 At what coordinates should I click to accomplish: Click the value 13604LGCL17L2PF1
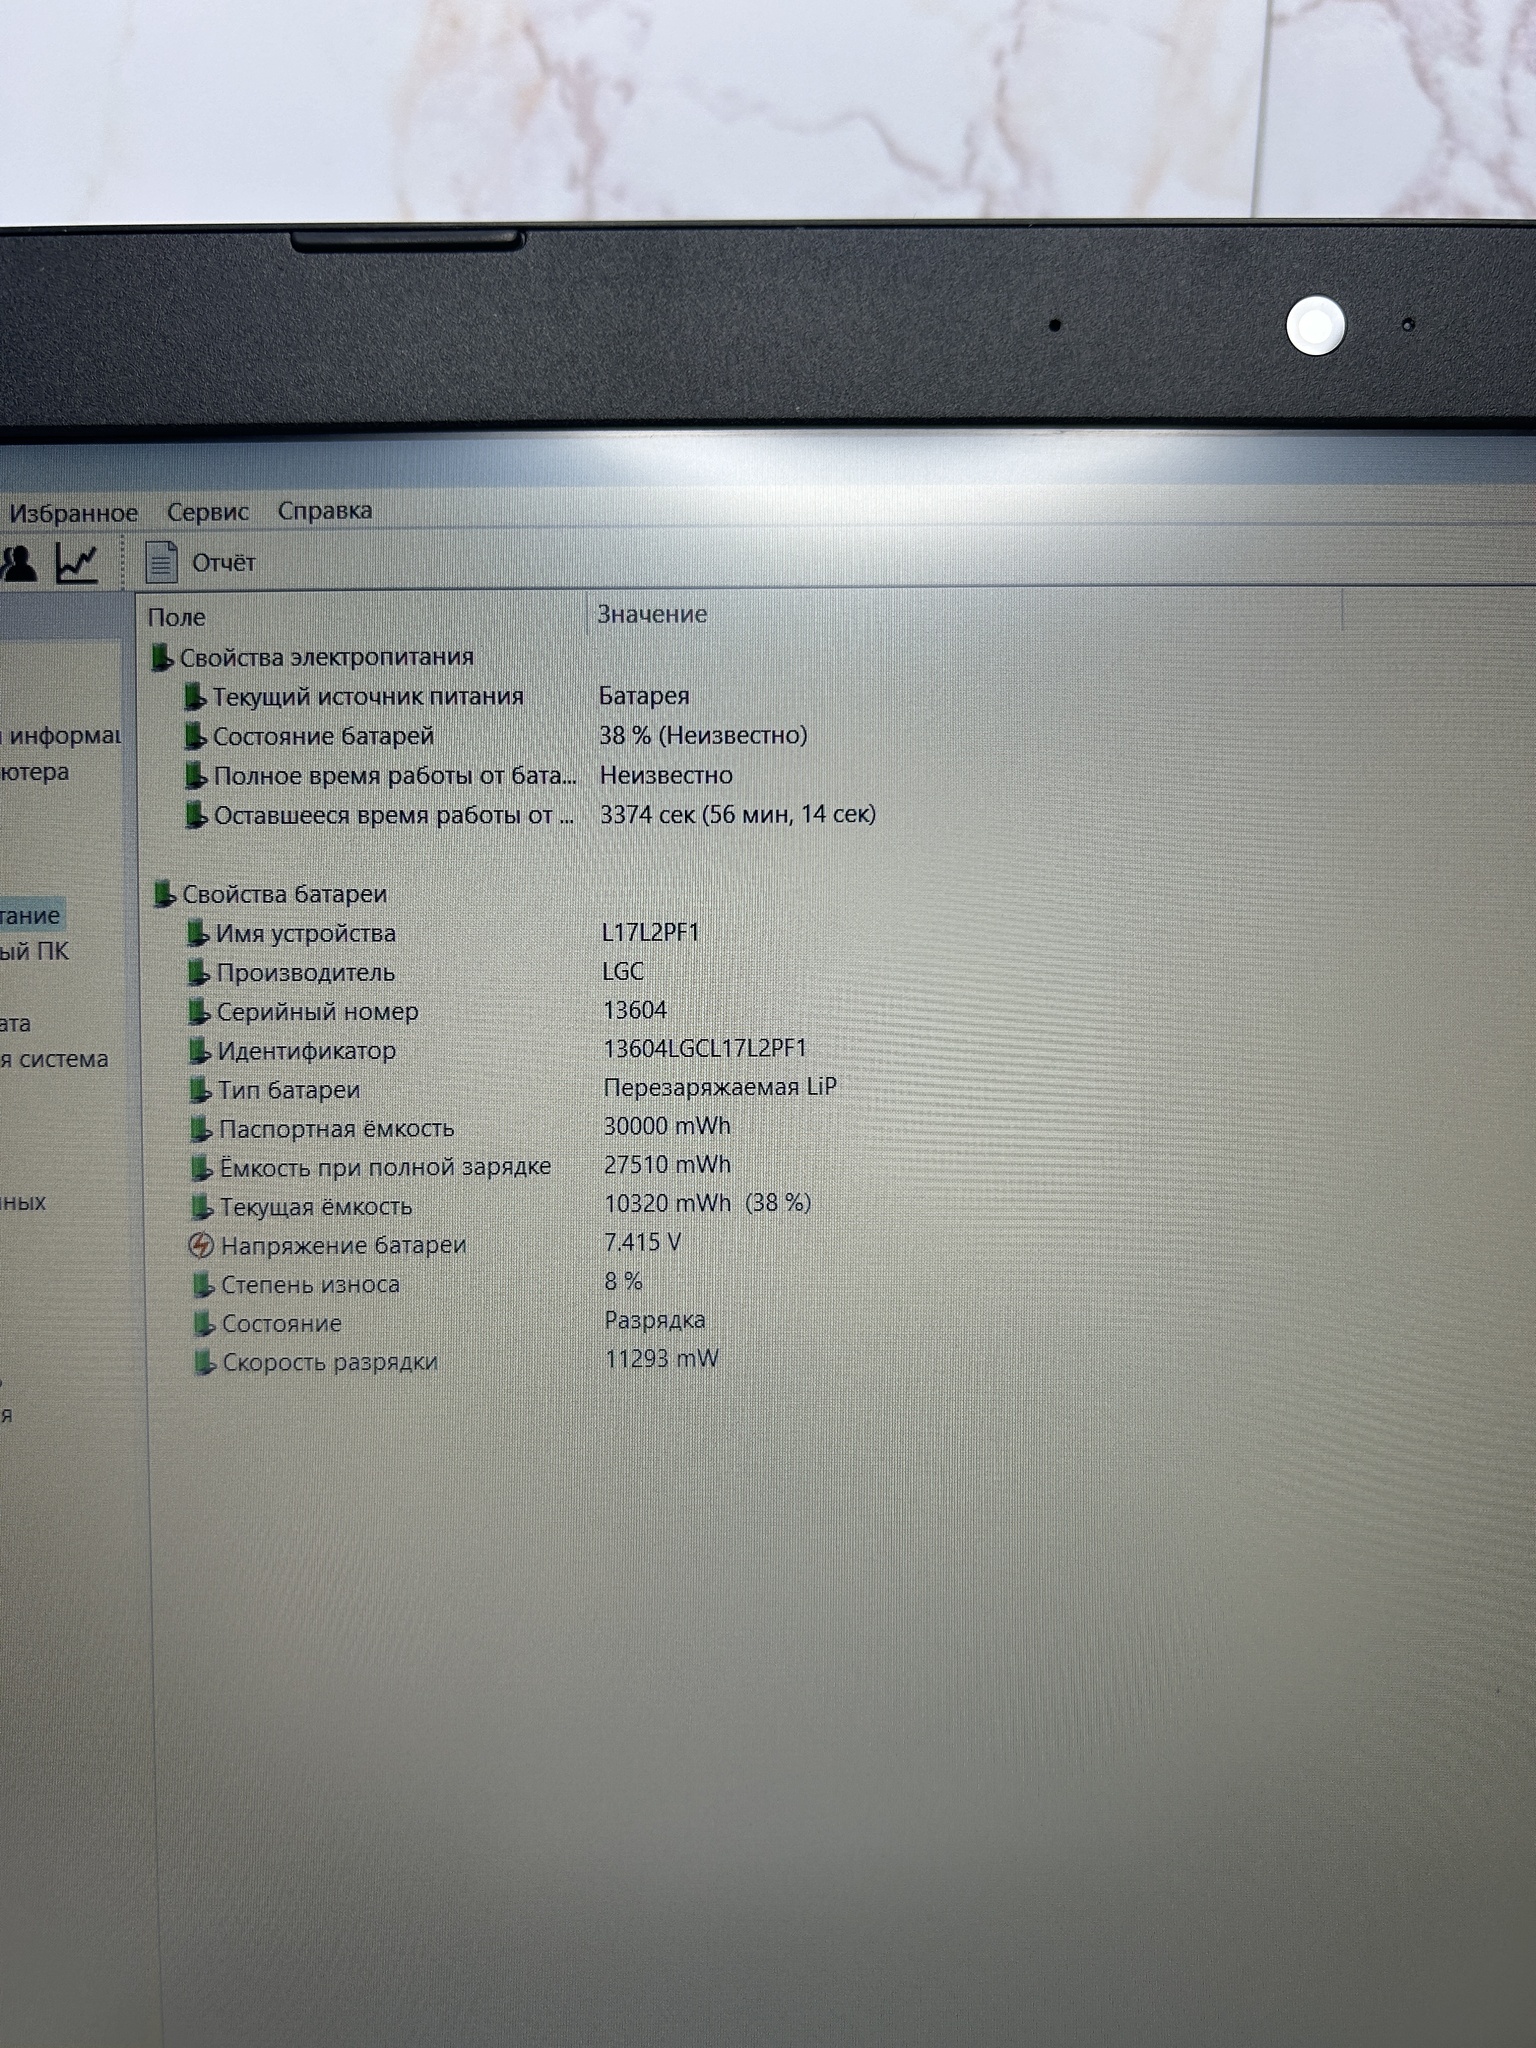pos(705,1048)
